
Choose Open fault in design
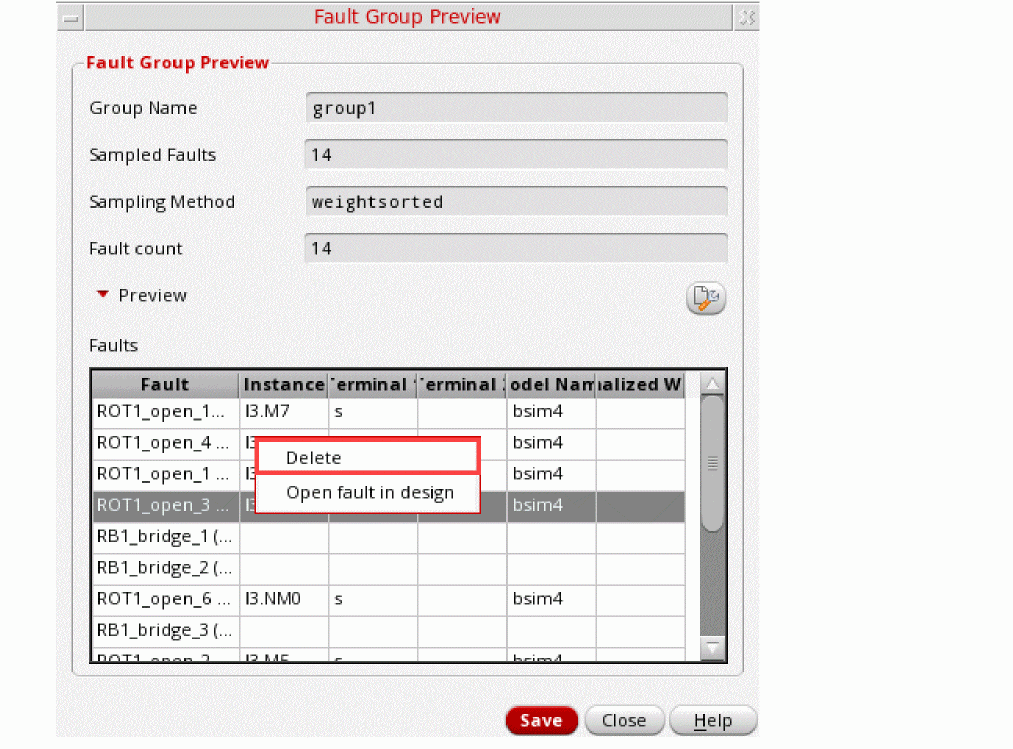click(368, 492)
